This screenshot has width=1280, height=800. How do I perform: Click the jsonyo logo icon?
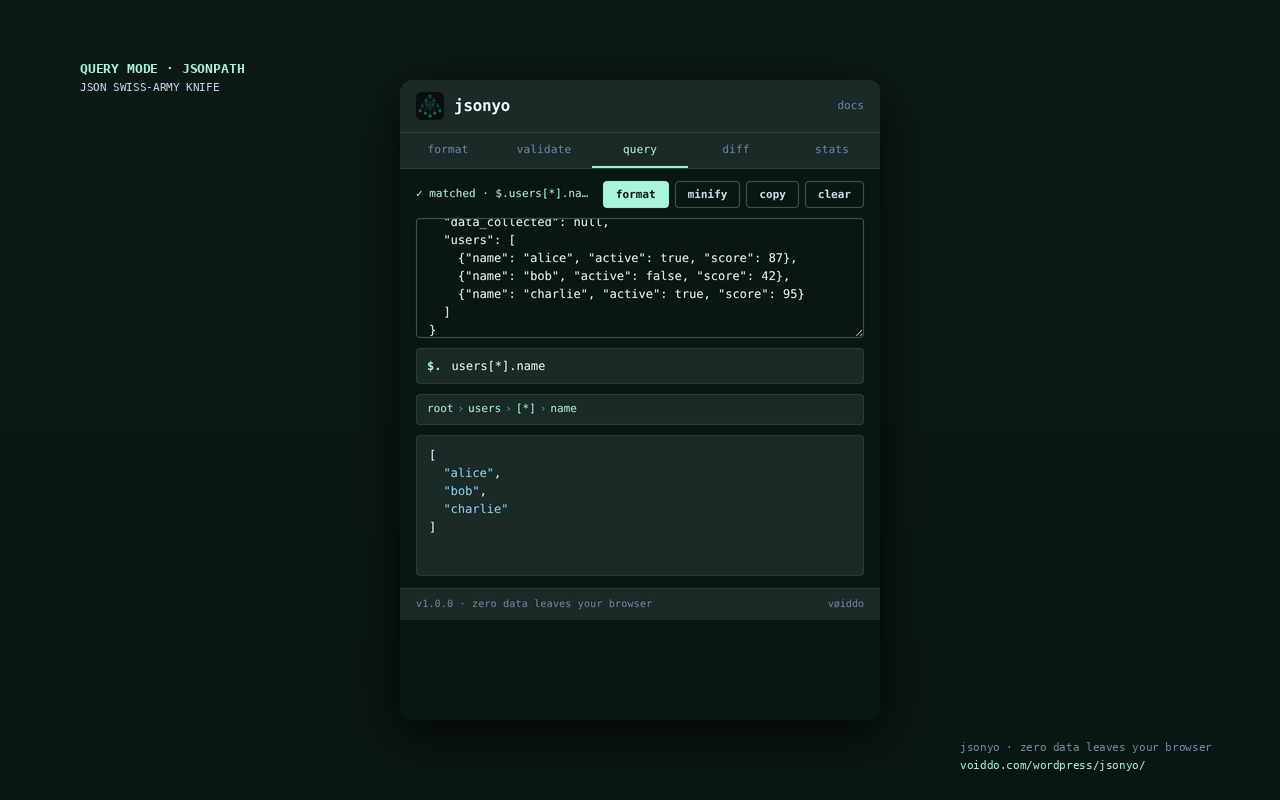pyautogui.click(x=430, y=106)
